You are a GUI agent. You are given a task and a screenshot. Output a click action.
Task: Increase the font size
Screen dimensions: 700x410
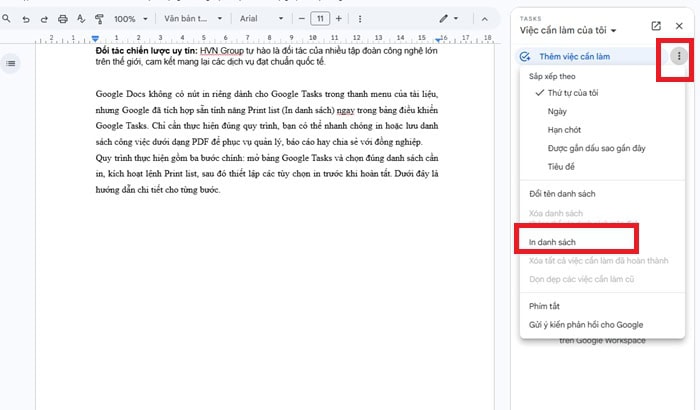click(x=339, y=19)
